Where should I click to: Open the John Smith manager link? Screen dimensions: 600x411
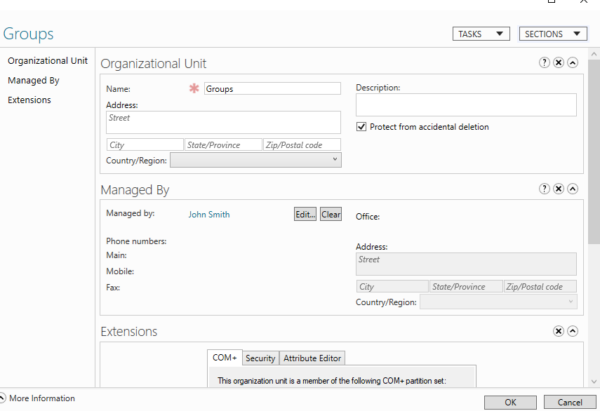pyautogui.click(x=210, y=214)
